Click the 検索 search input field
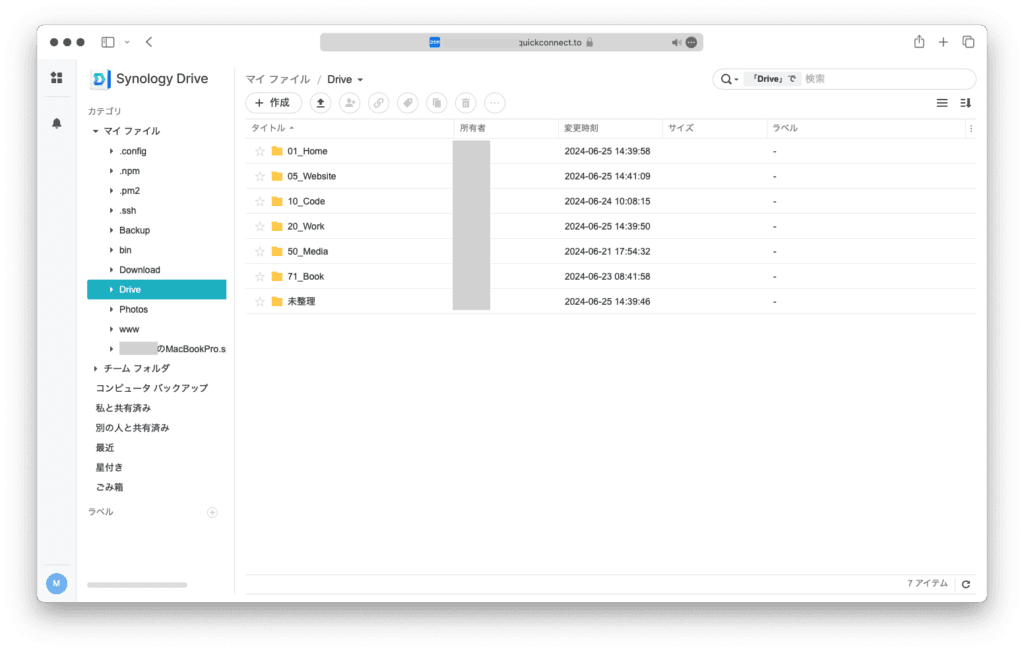 (x=885, y=79)
